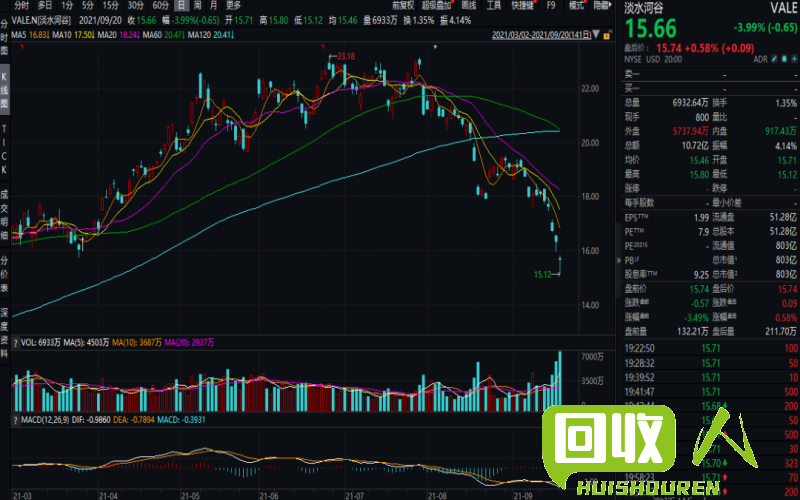Select the 月 monthly period tab
Image resolution: width=800 pixels, height=500 pixels.
(x=214, y=5)
